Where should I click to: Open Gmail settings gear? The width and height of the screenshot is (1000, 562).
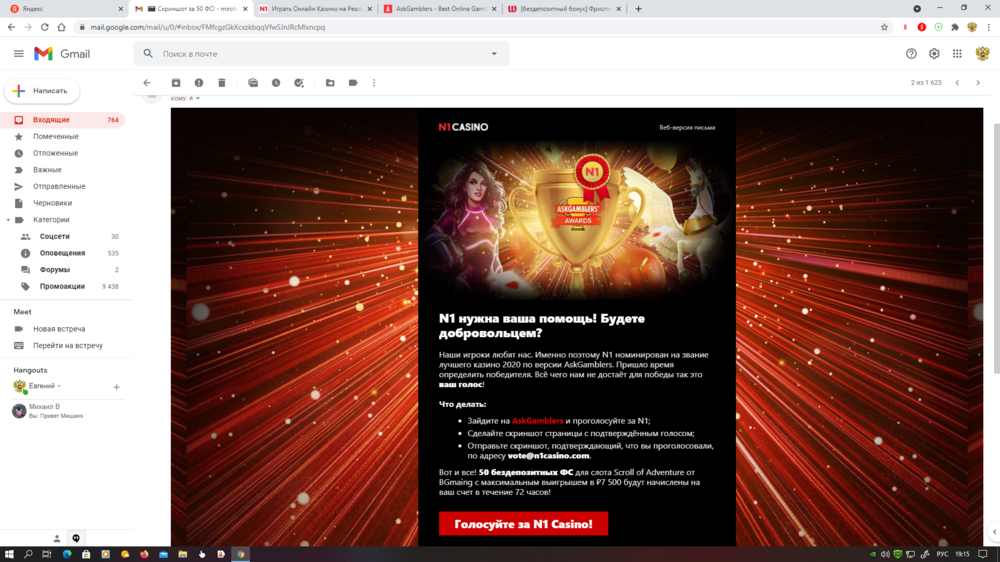click(x=934, y=54)
